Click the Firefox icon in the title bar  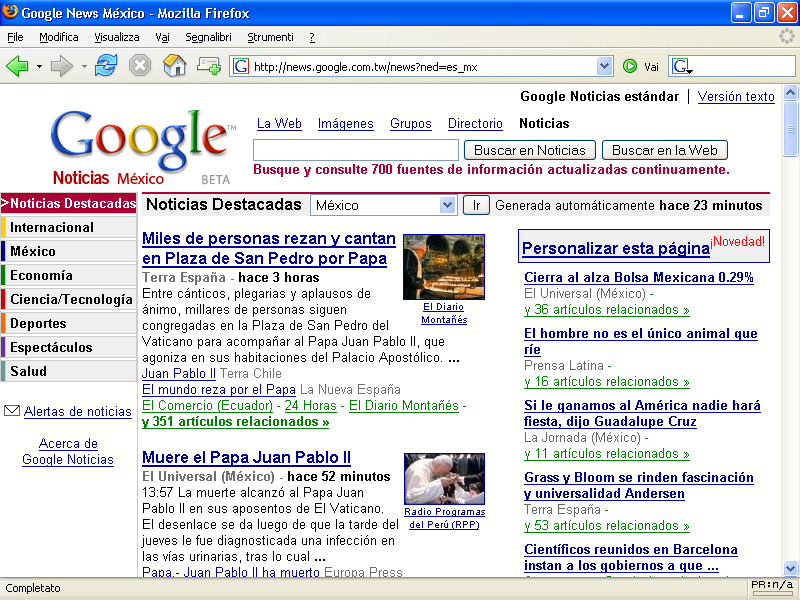coord(10,11)
